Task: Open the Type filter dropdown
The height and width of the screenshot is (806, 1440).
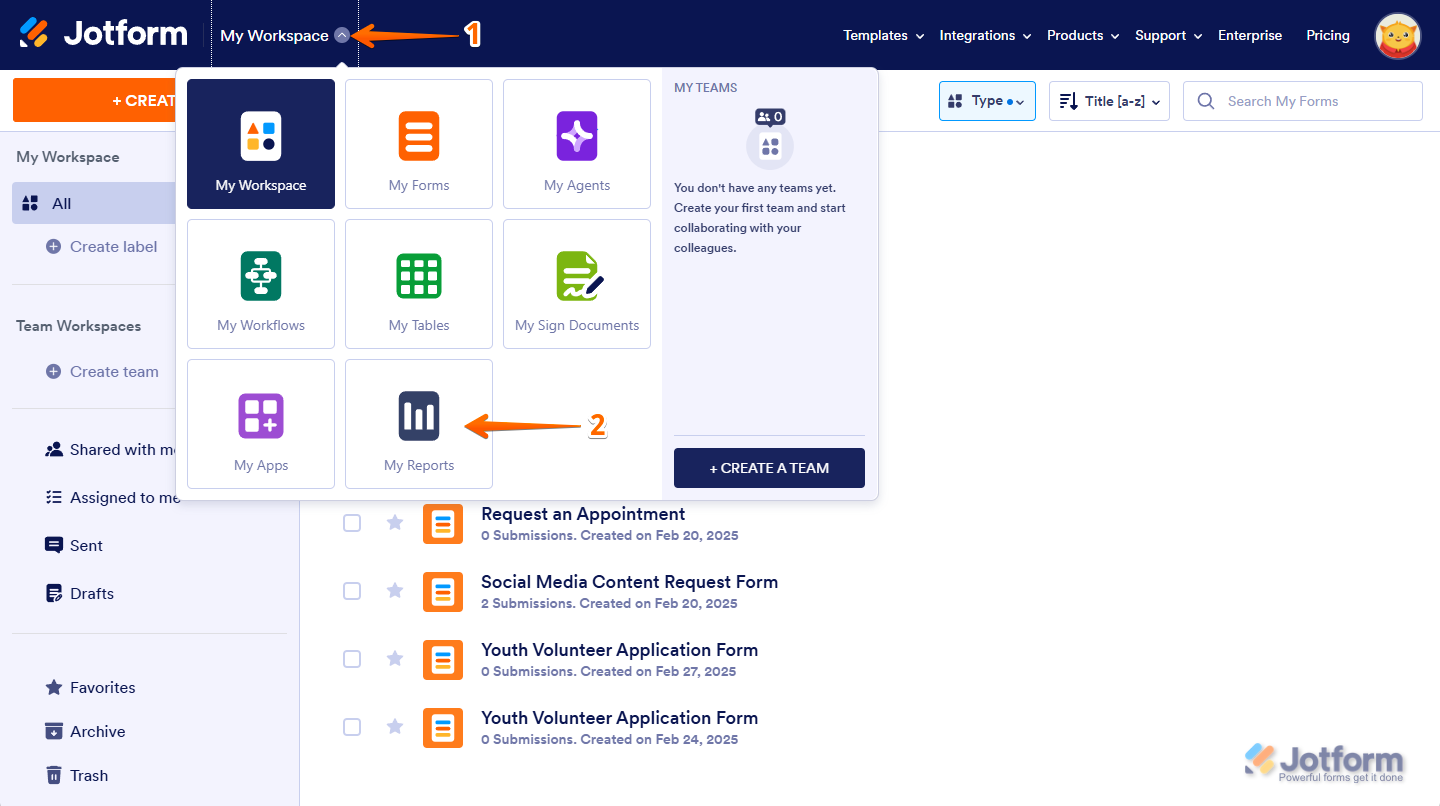Action: click(986, 100)
